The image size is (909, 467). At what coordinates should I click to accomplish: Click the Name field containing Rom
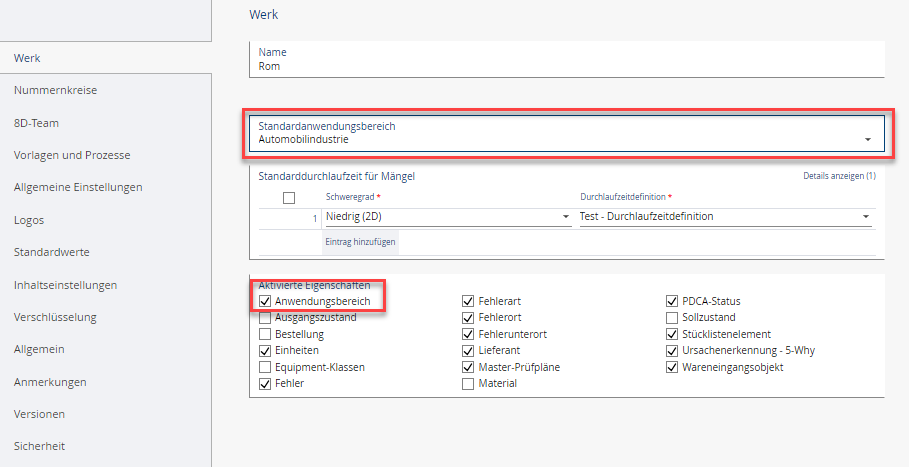point(566,66)
